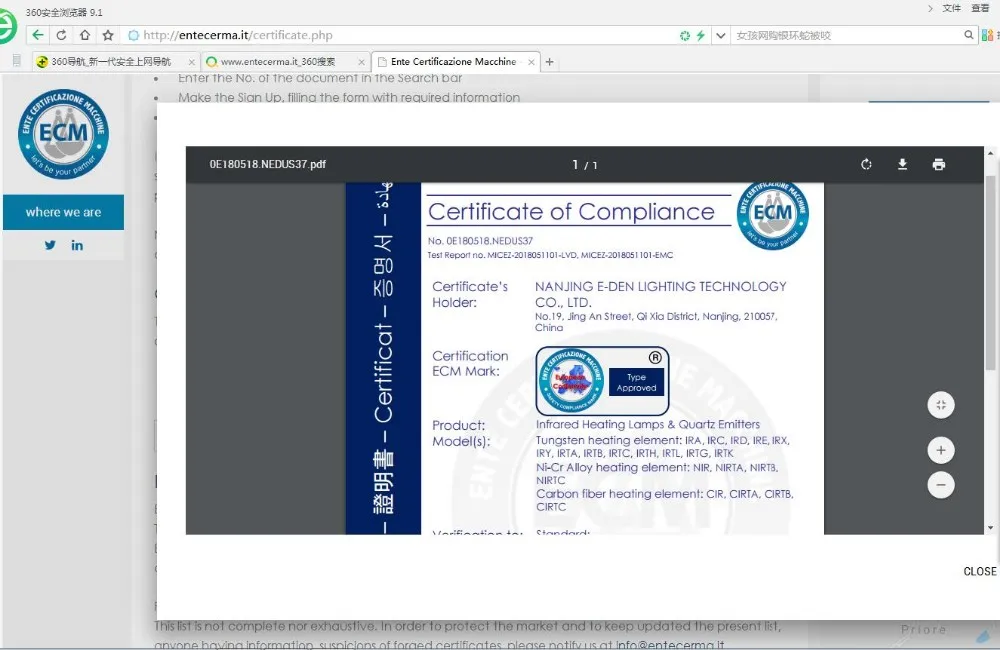
Task: Print the certificate PDF
Action: click(938, 165)
